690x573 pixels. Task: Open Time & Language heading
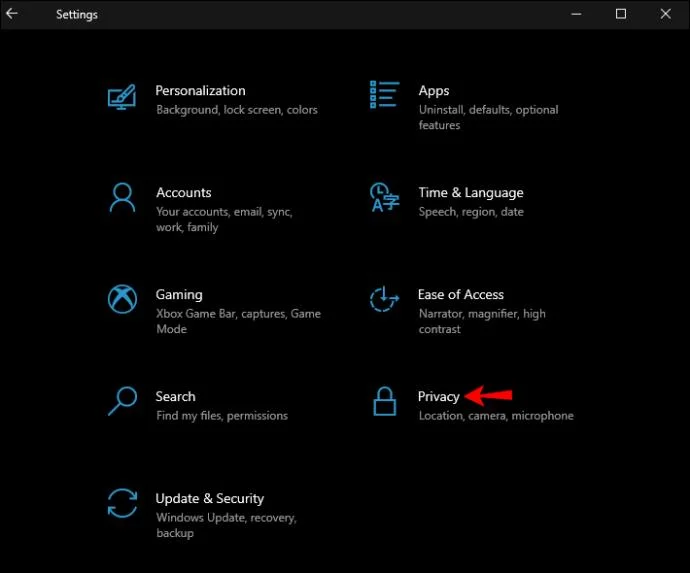[471, 193]
